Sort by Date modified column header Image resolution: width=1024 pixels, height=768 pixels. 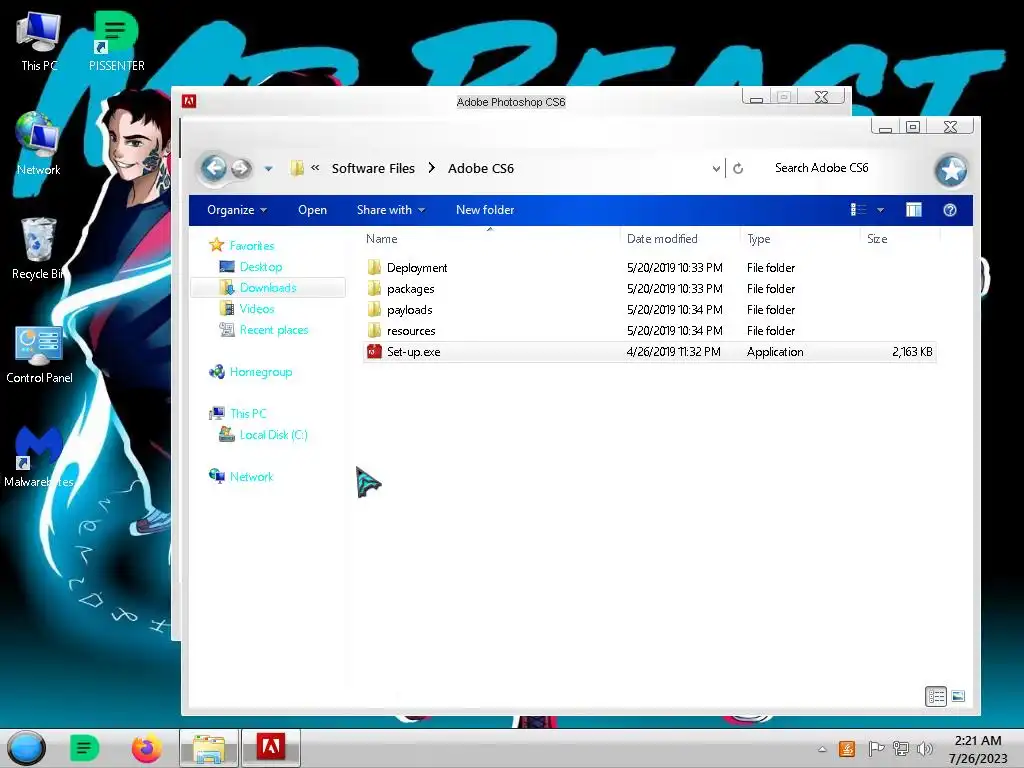click(679, 239)
